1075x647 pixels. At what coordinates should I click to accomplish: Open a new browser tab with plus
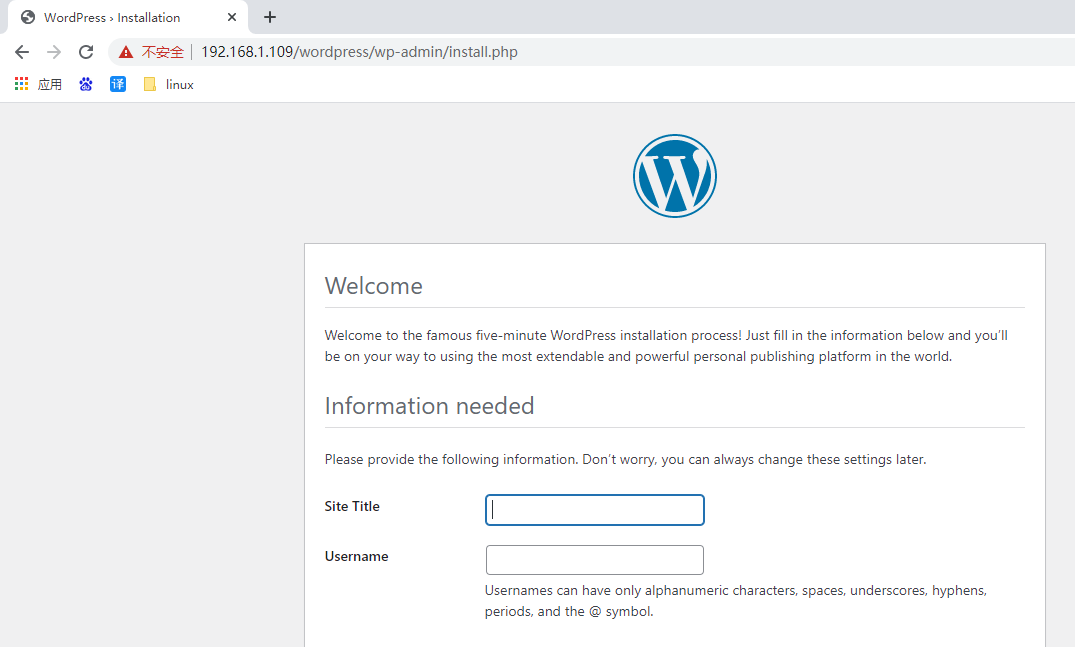click(x=270, y=17)
